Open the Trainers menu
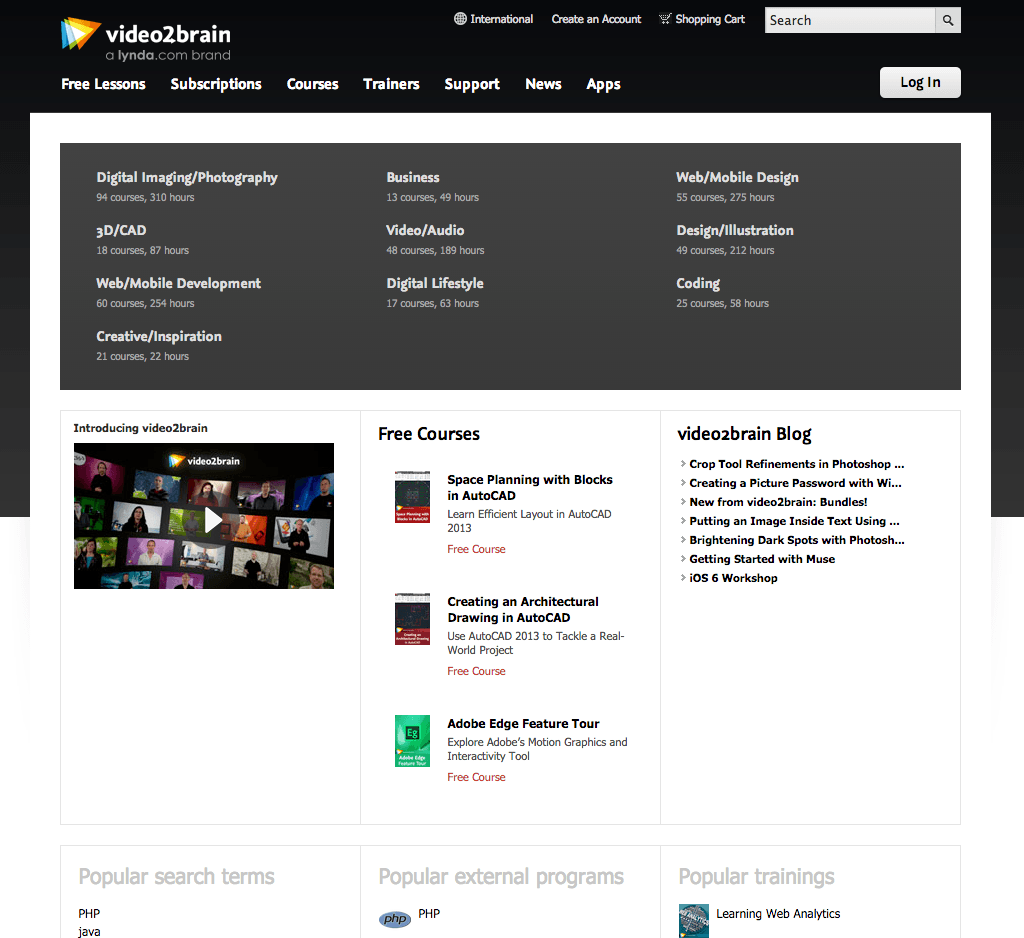The width and height of the screenshot is (1024, 938). click(x=391, y=84)
